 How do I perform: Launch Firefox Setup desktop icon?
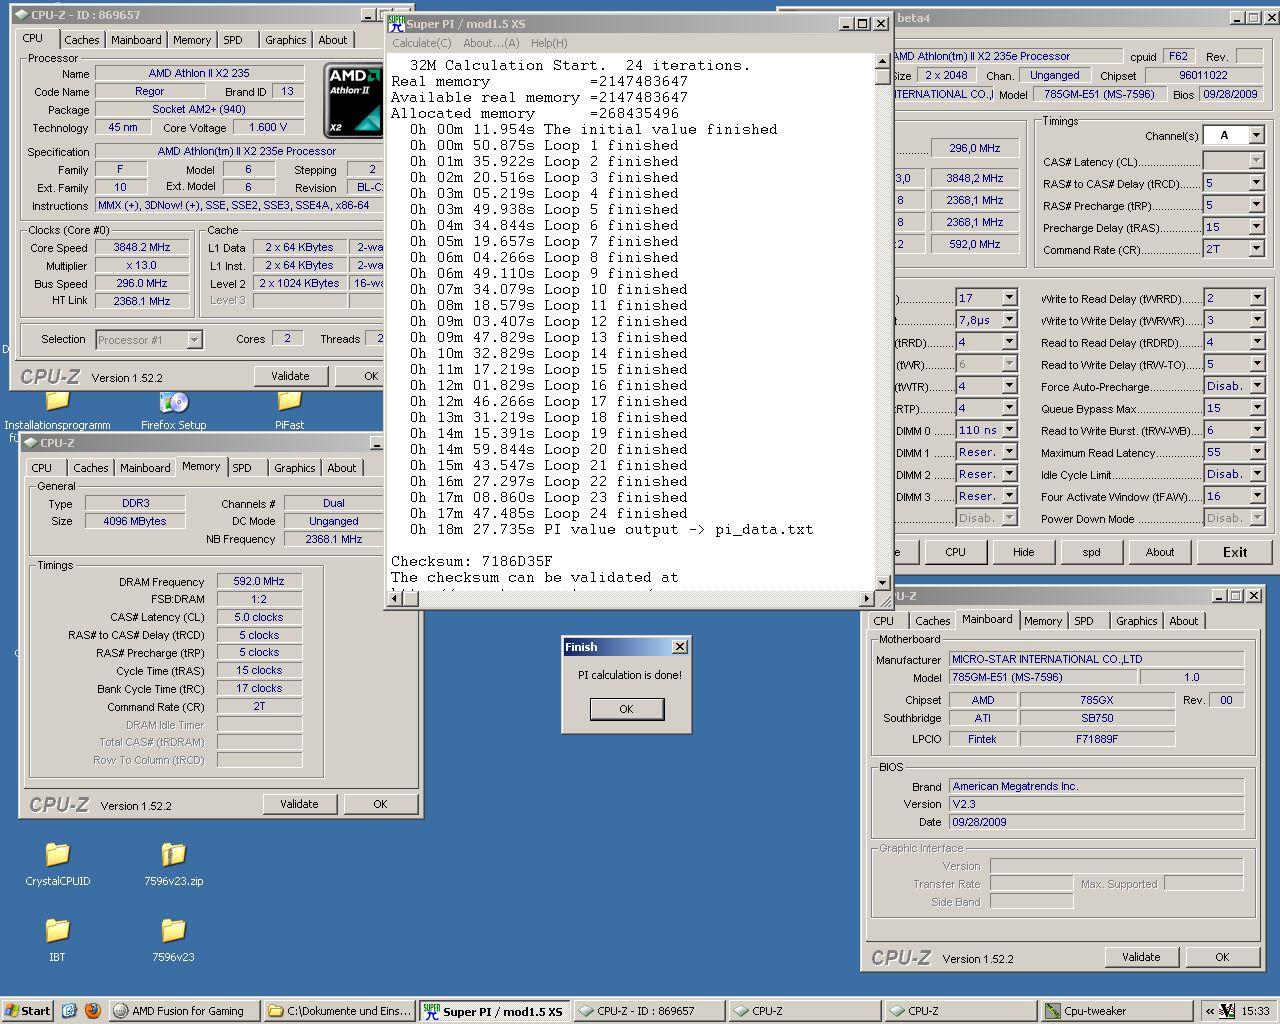coord(174,402)
